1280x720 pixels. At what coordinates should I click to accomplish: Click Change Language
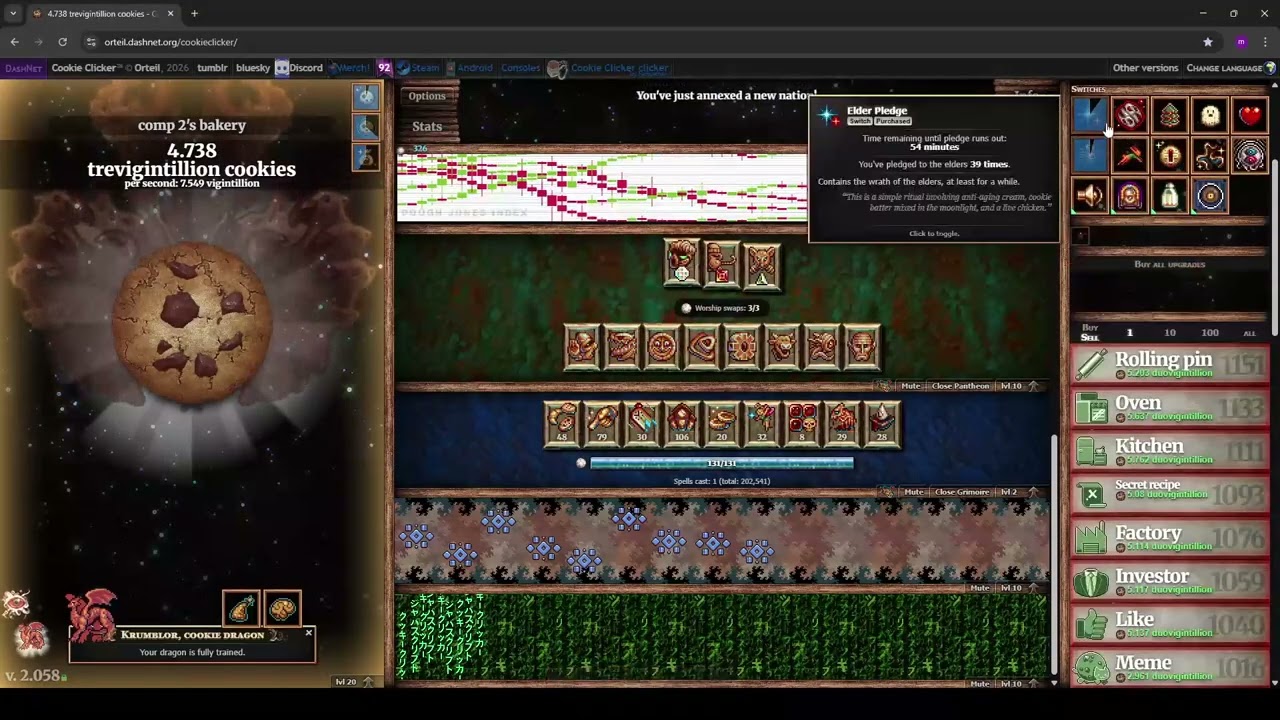click(1230, 68)
